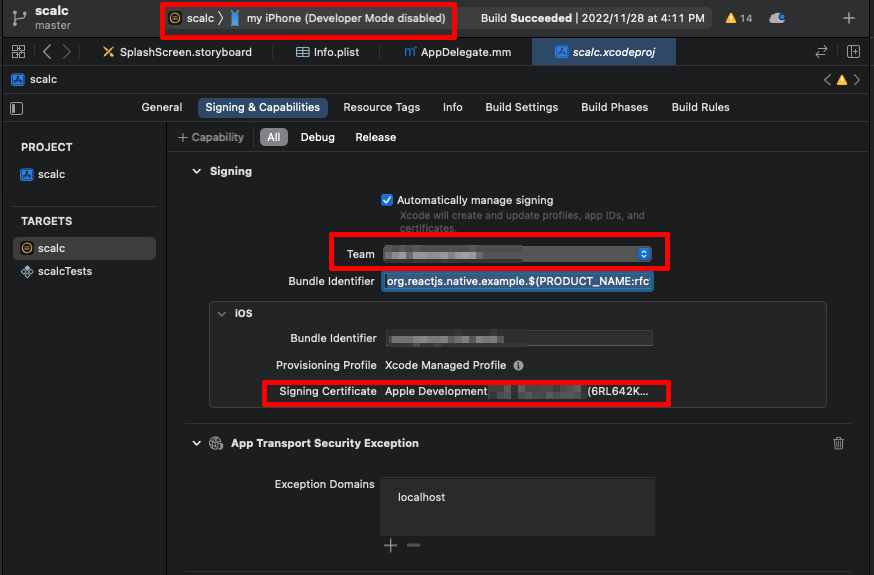Open Build Rules tab
This screenshot has height=575, width=874.
pos(700,107)
